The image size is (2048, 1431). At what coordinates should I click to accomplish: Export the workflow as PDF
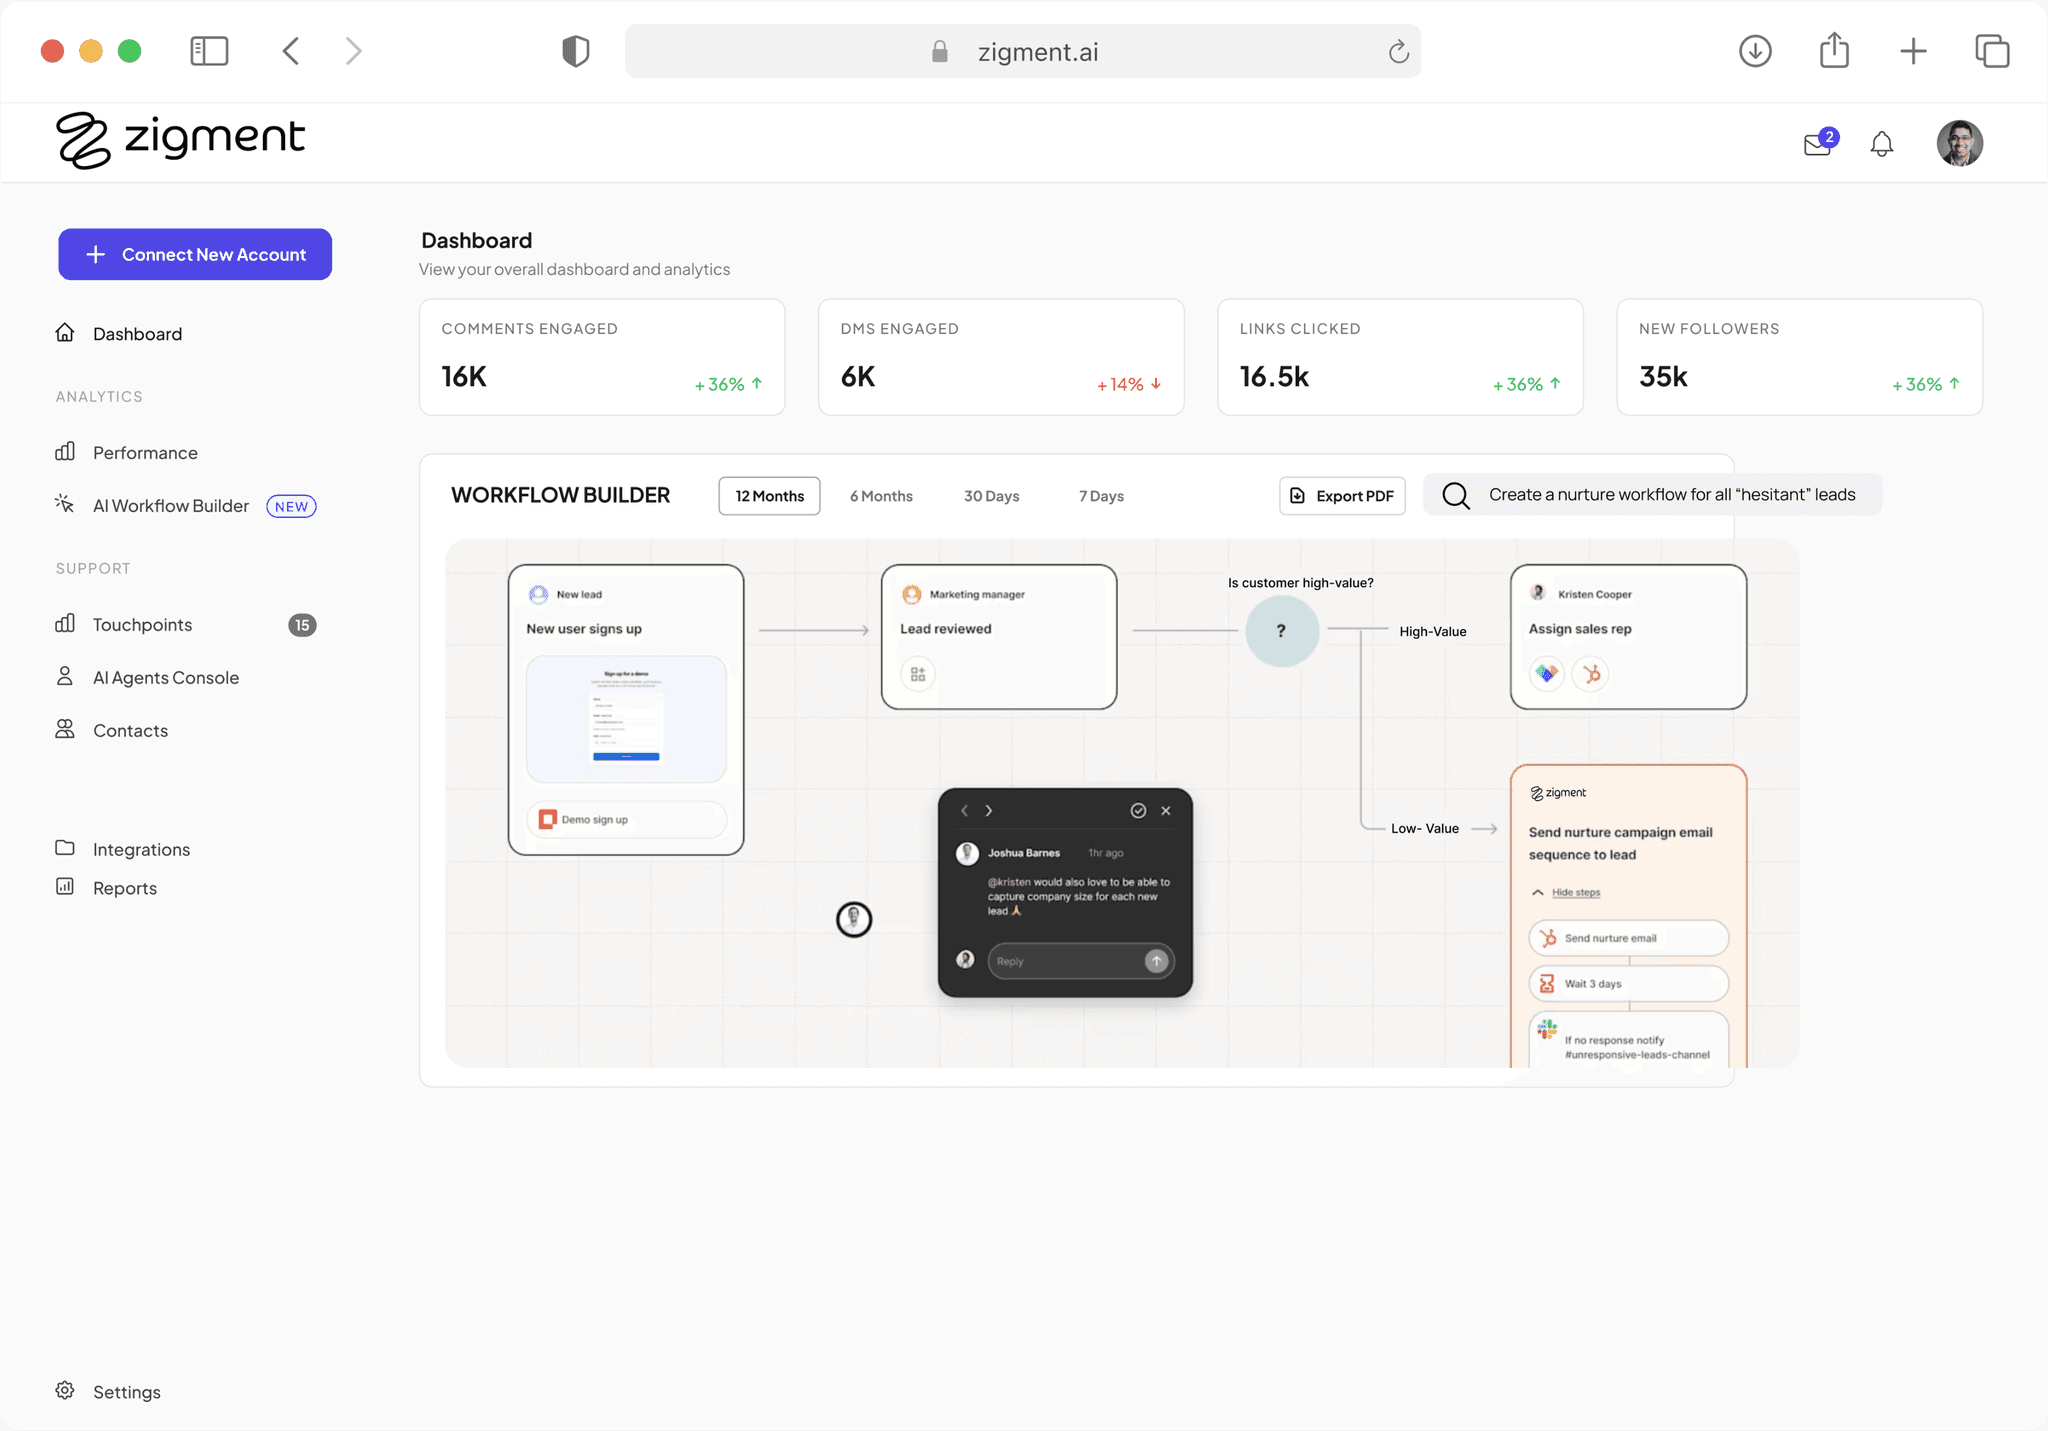click(x=1342, y=495)
